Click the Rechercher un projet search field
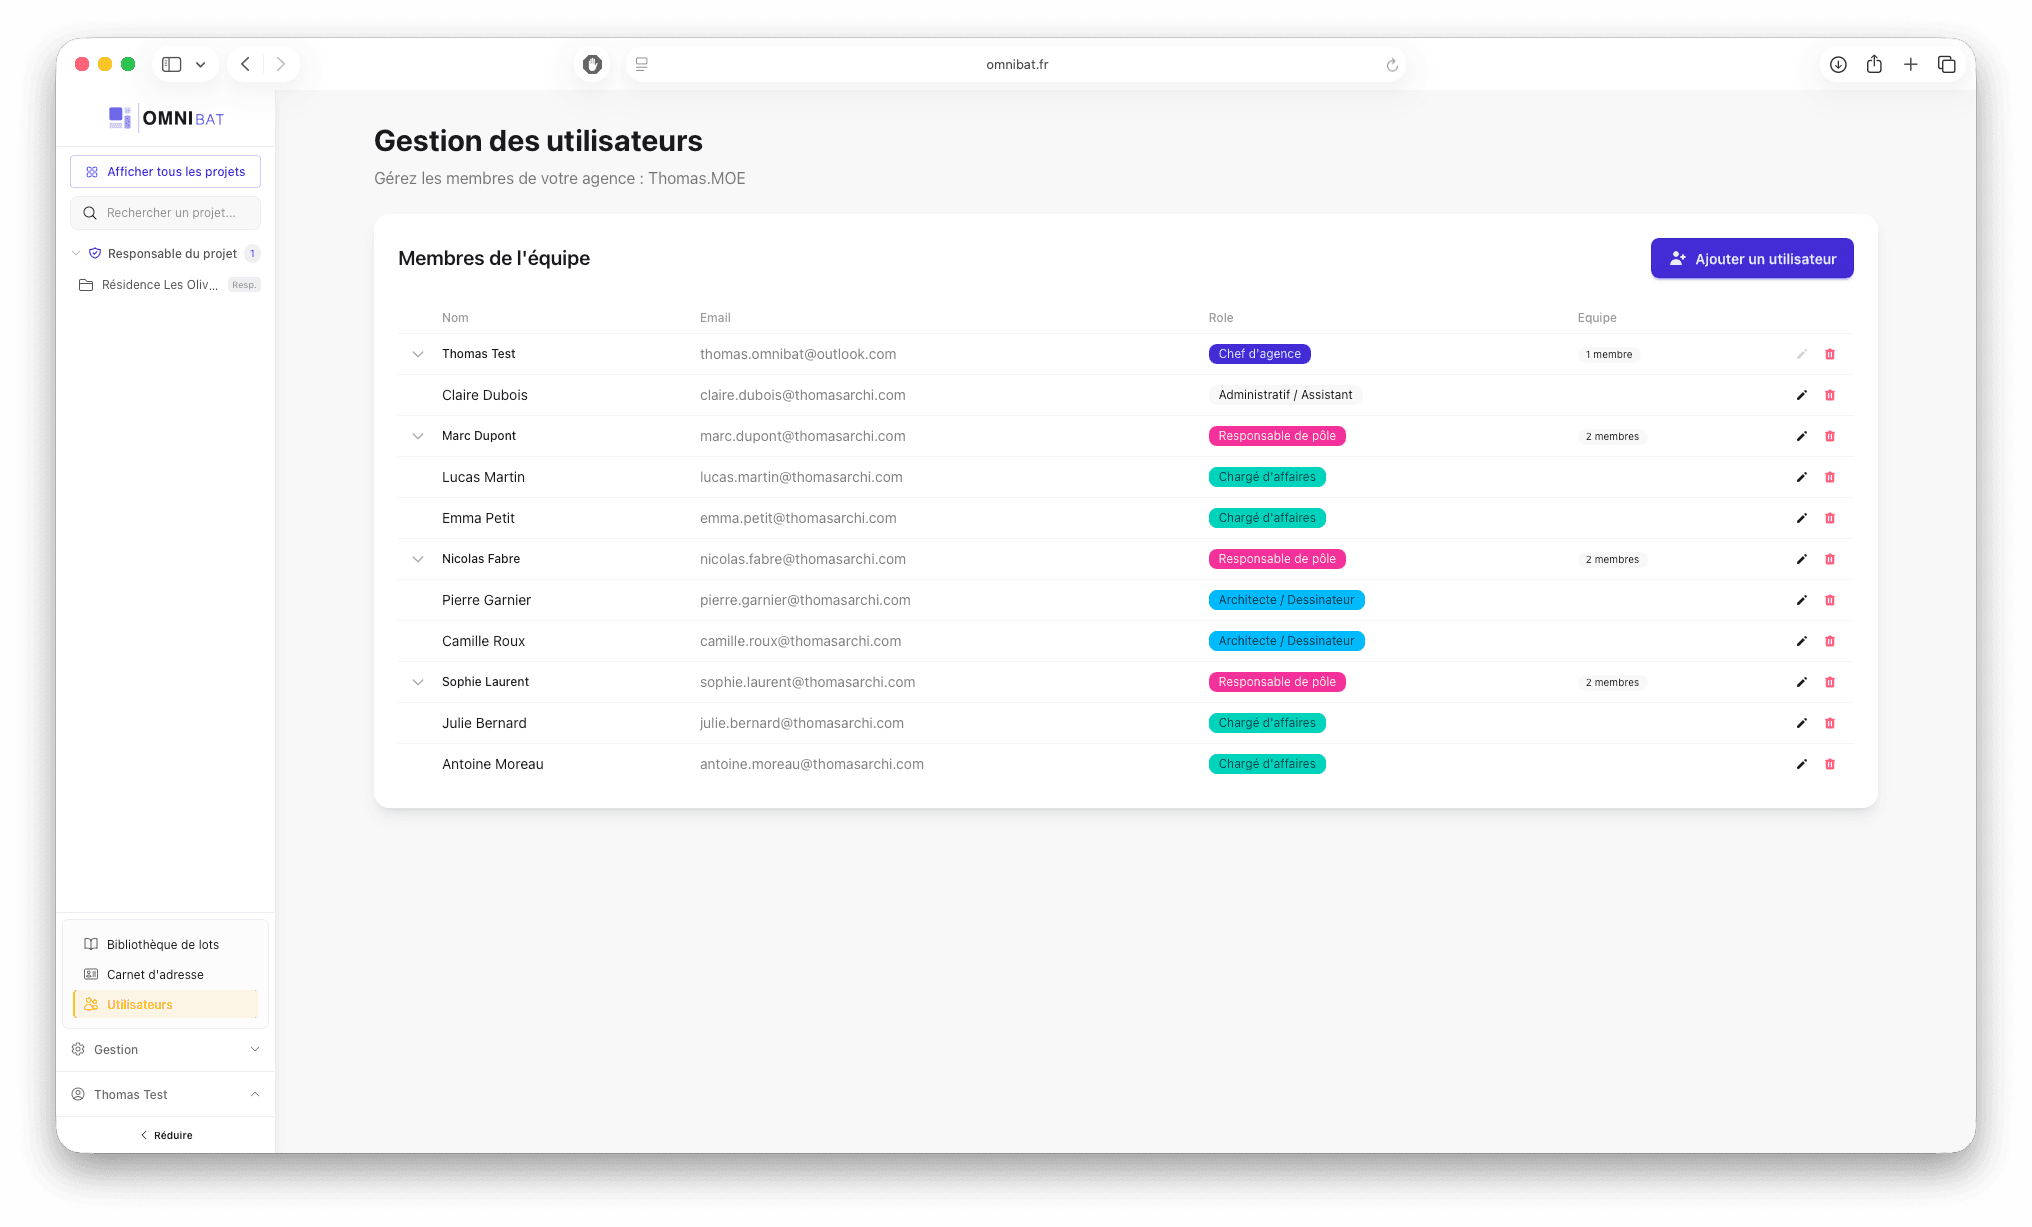This screenshot has height=1227, width=2032. pos(165,212)
